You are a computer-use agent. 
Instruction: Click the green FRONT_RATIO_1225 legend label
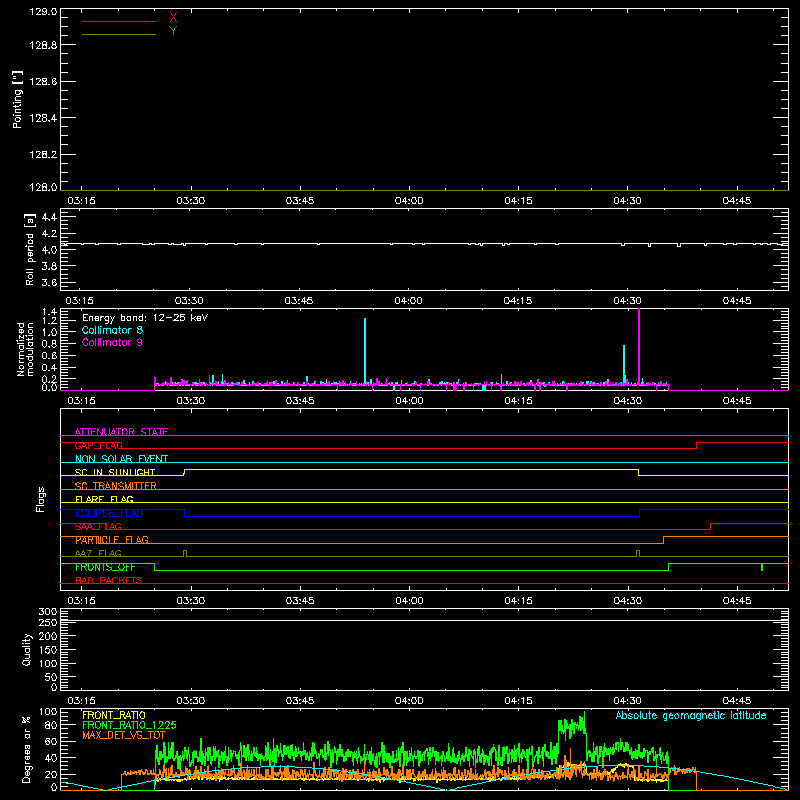click(x=129, y=725)
